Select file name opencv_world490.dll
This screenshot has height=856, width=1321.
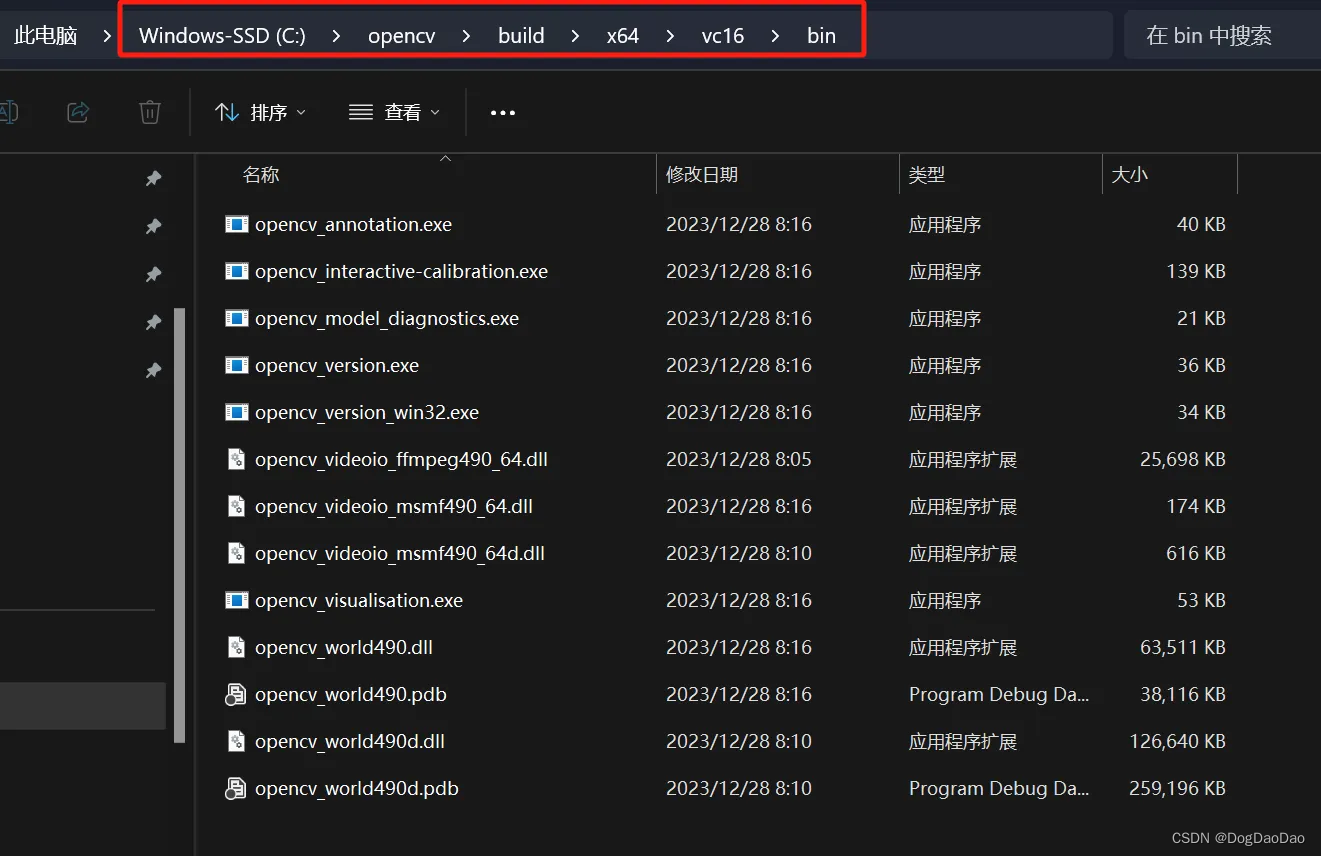coord(344,648)
